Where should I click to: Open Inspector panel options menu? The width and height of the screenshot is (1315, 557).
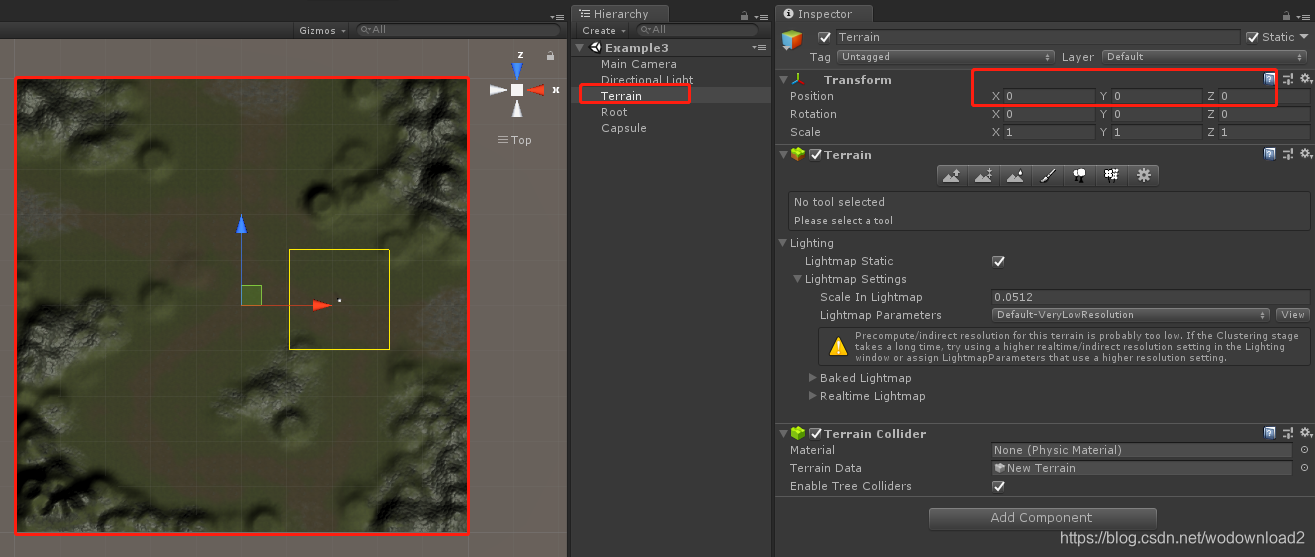(1303, 16)
